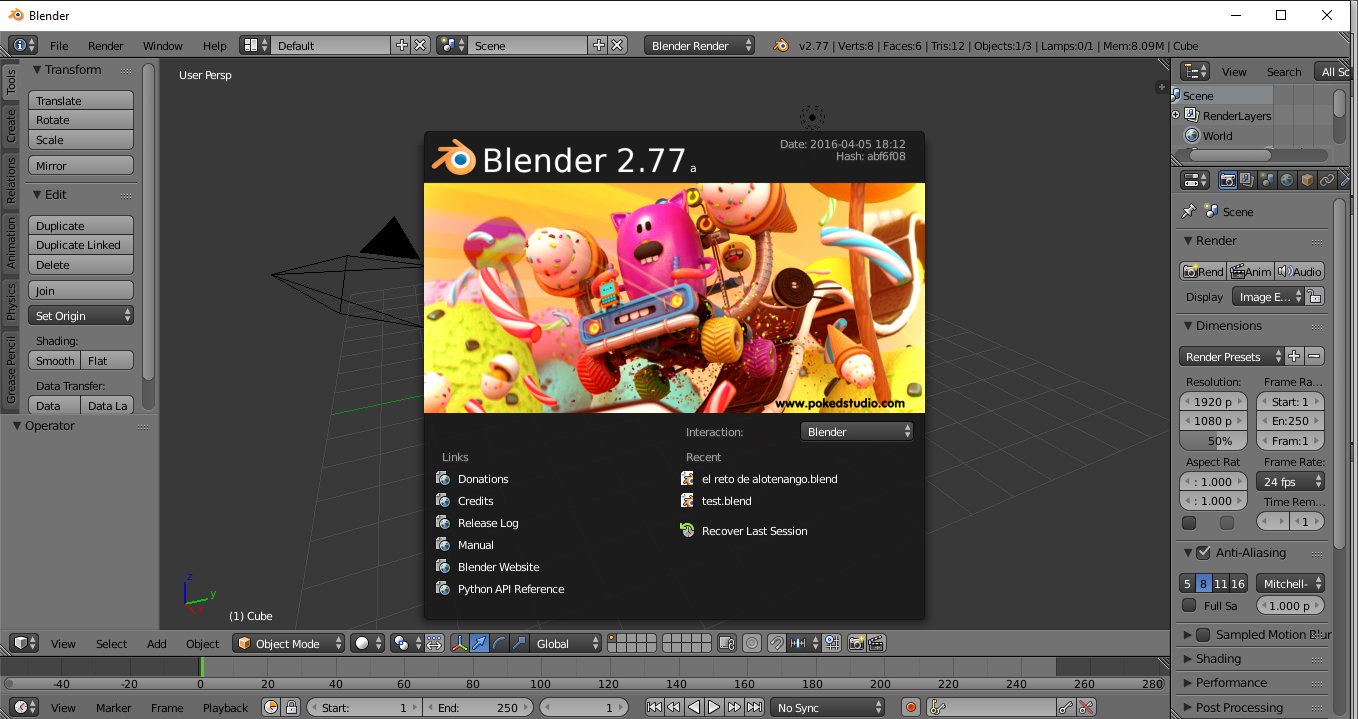
Task: Open the Render Layers properties tab icon
Action: [x=1247, y=180]
